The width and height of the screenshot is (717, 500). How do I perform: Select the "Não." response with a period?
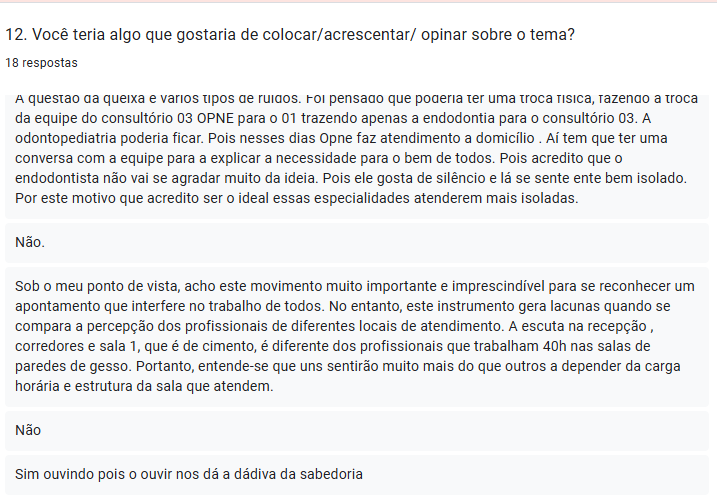tap(31, 242)
